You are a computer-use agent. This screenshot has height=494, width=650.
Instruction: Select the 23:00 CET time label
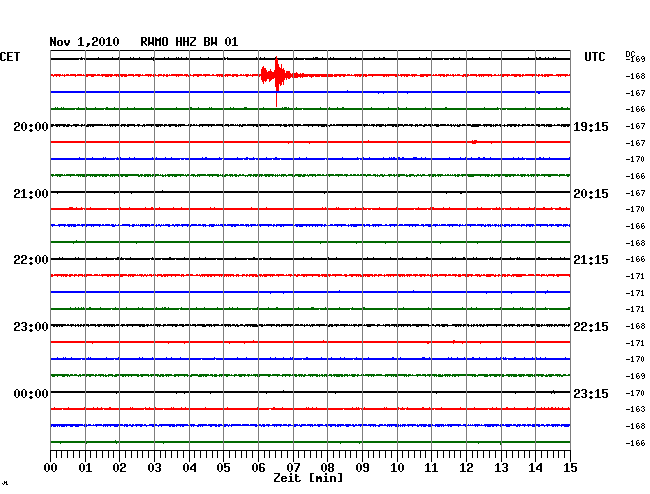pos(31,327)
